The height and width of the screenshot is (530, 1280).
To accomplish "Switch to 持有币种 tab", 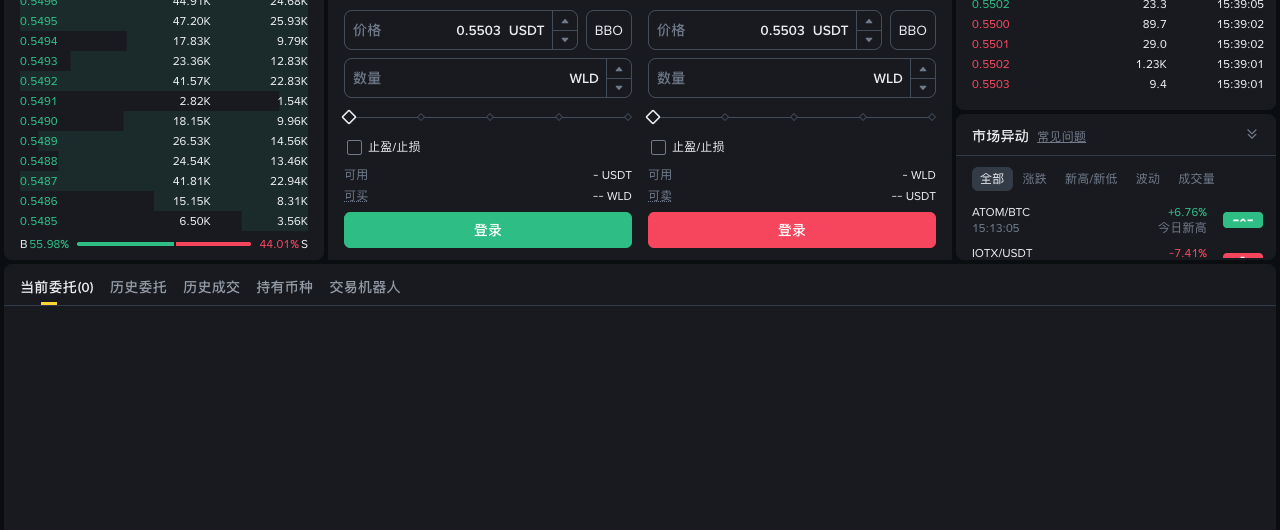I will (x=284, y=287).
